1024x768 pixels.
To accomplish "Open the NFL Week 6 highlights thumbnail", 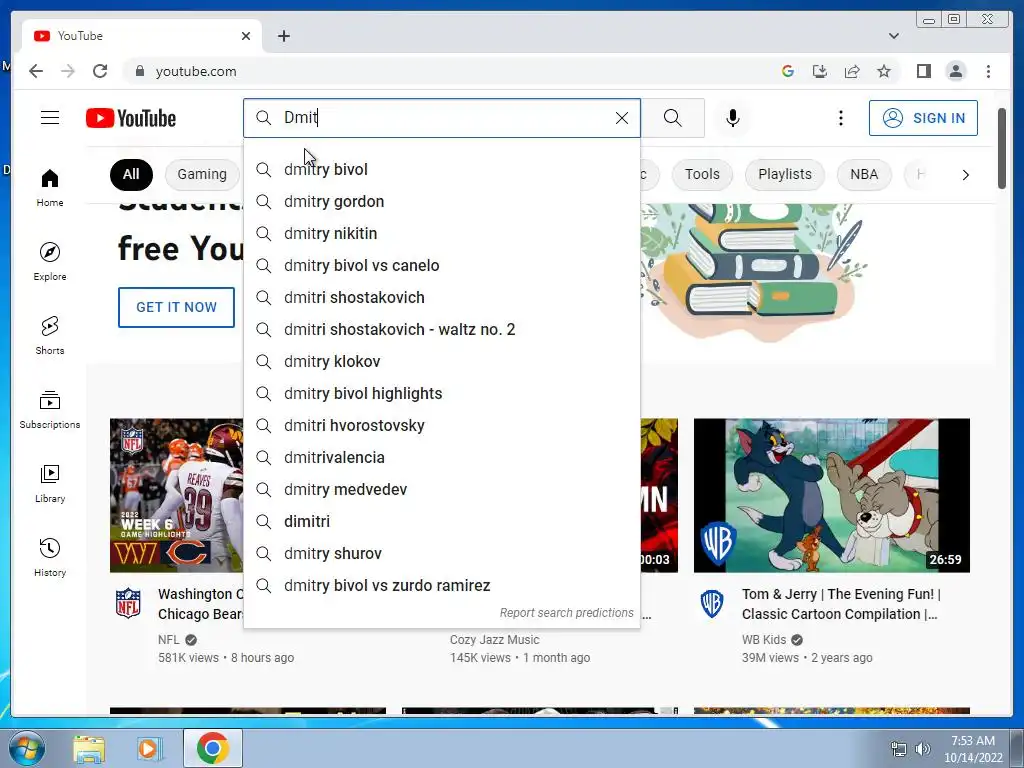I will point(176,495).
